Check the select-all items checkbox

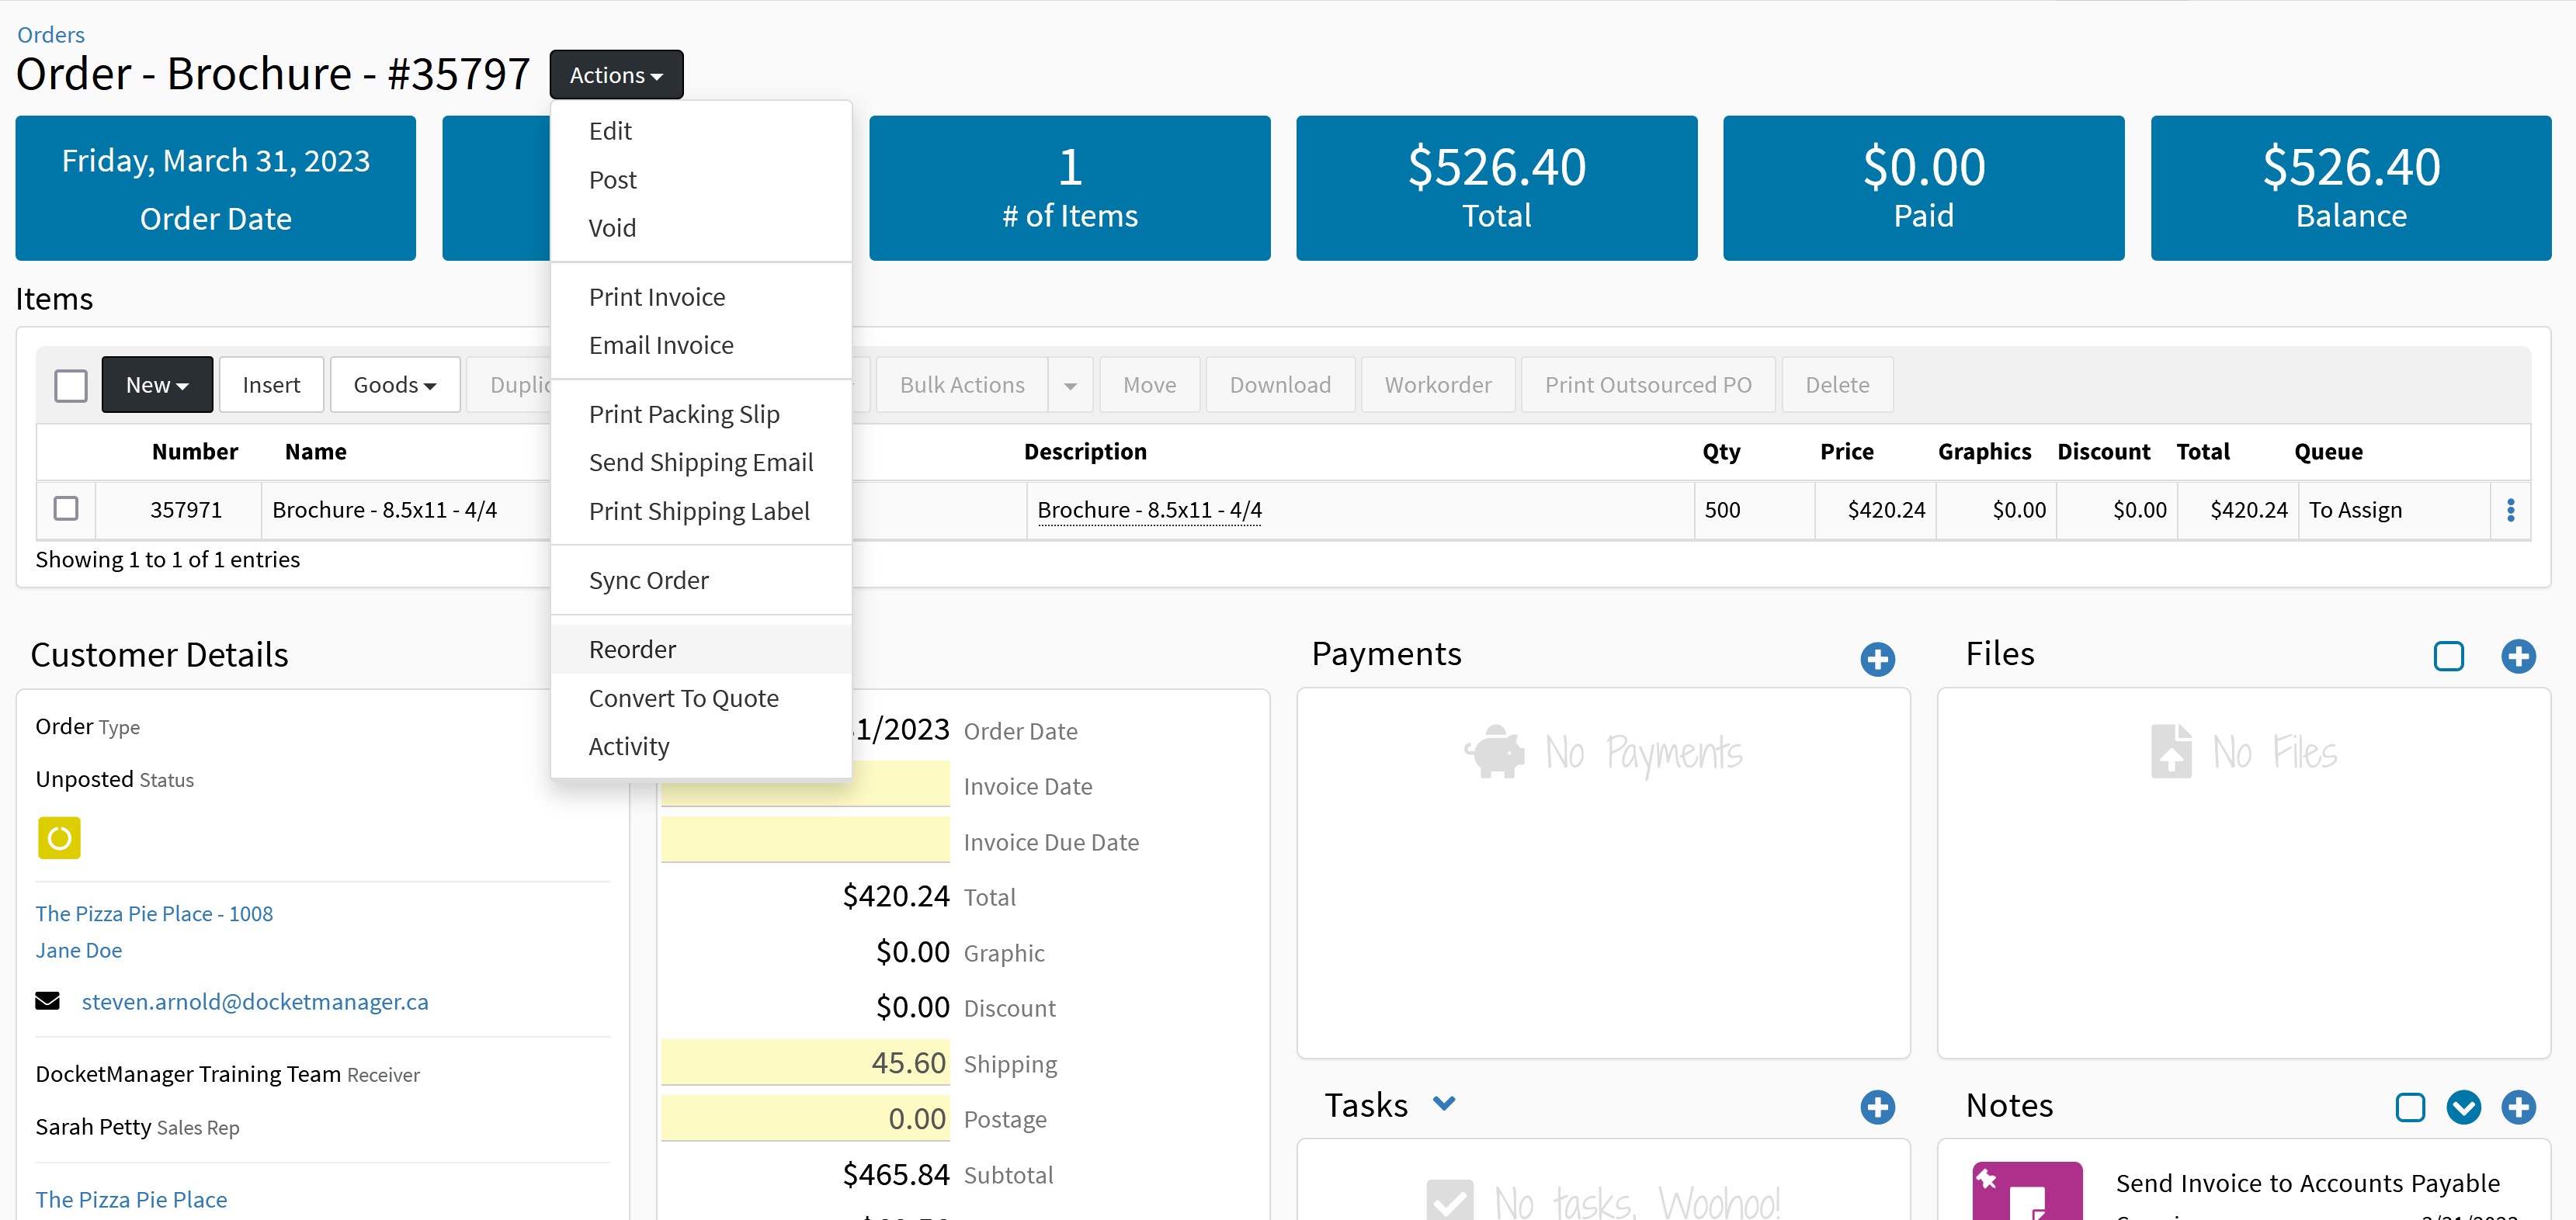coord(71,385)
